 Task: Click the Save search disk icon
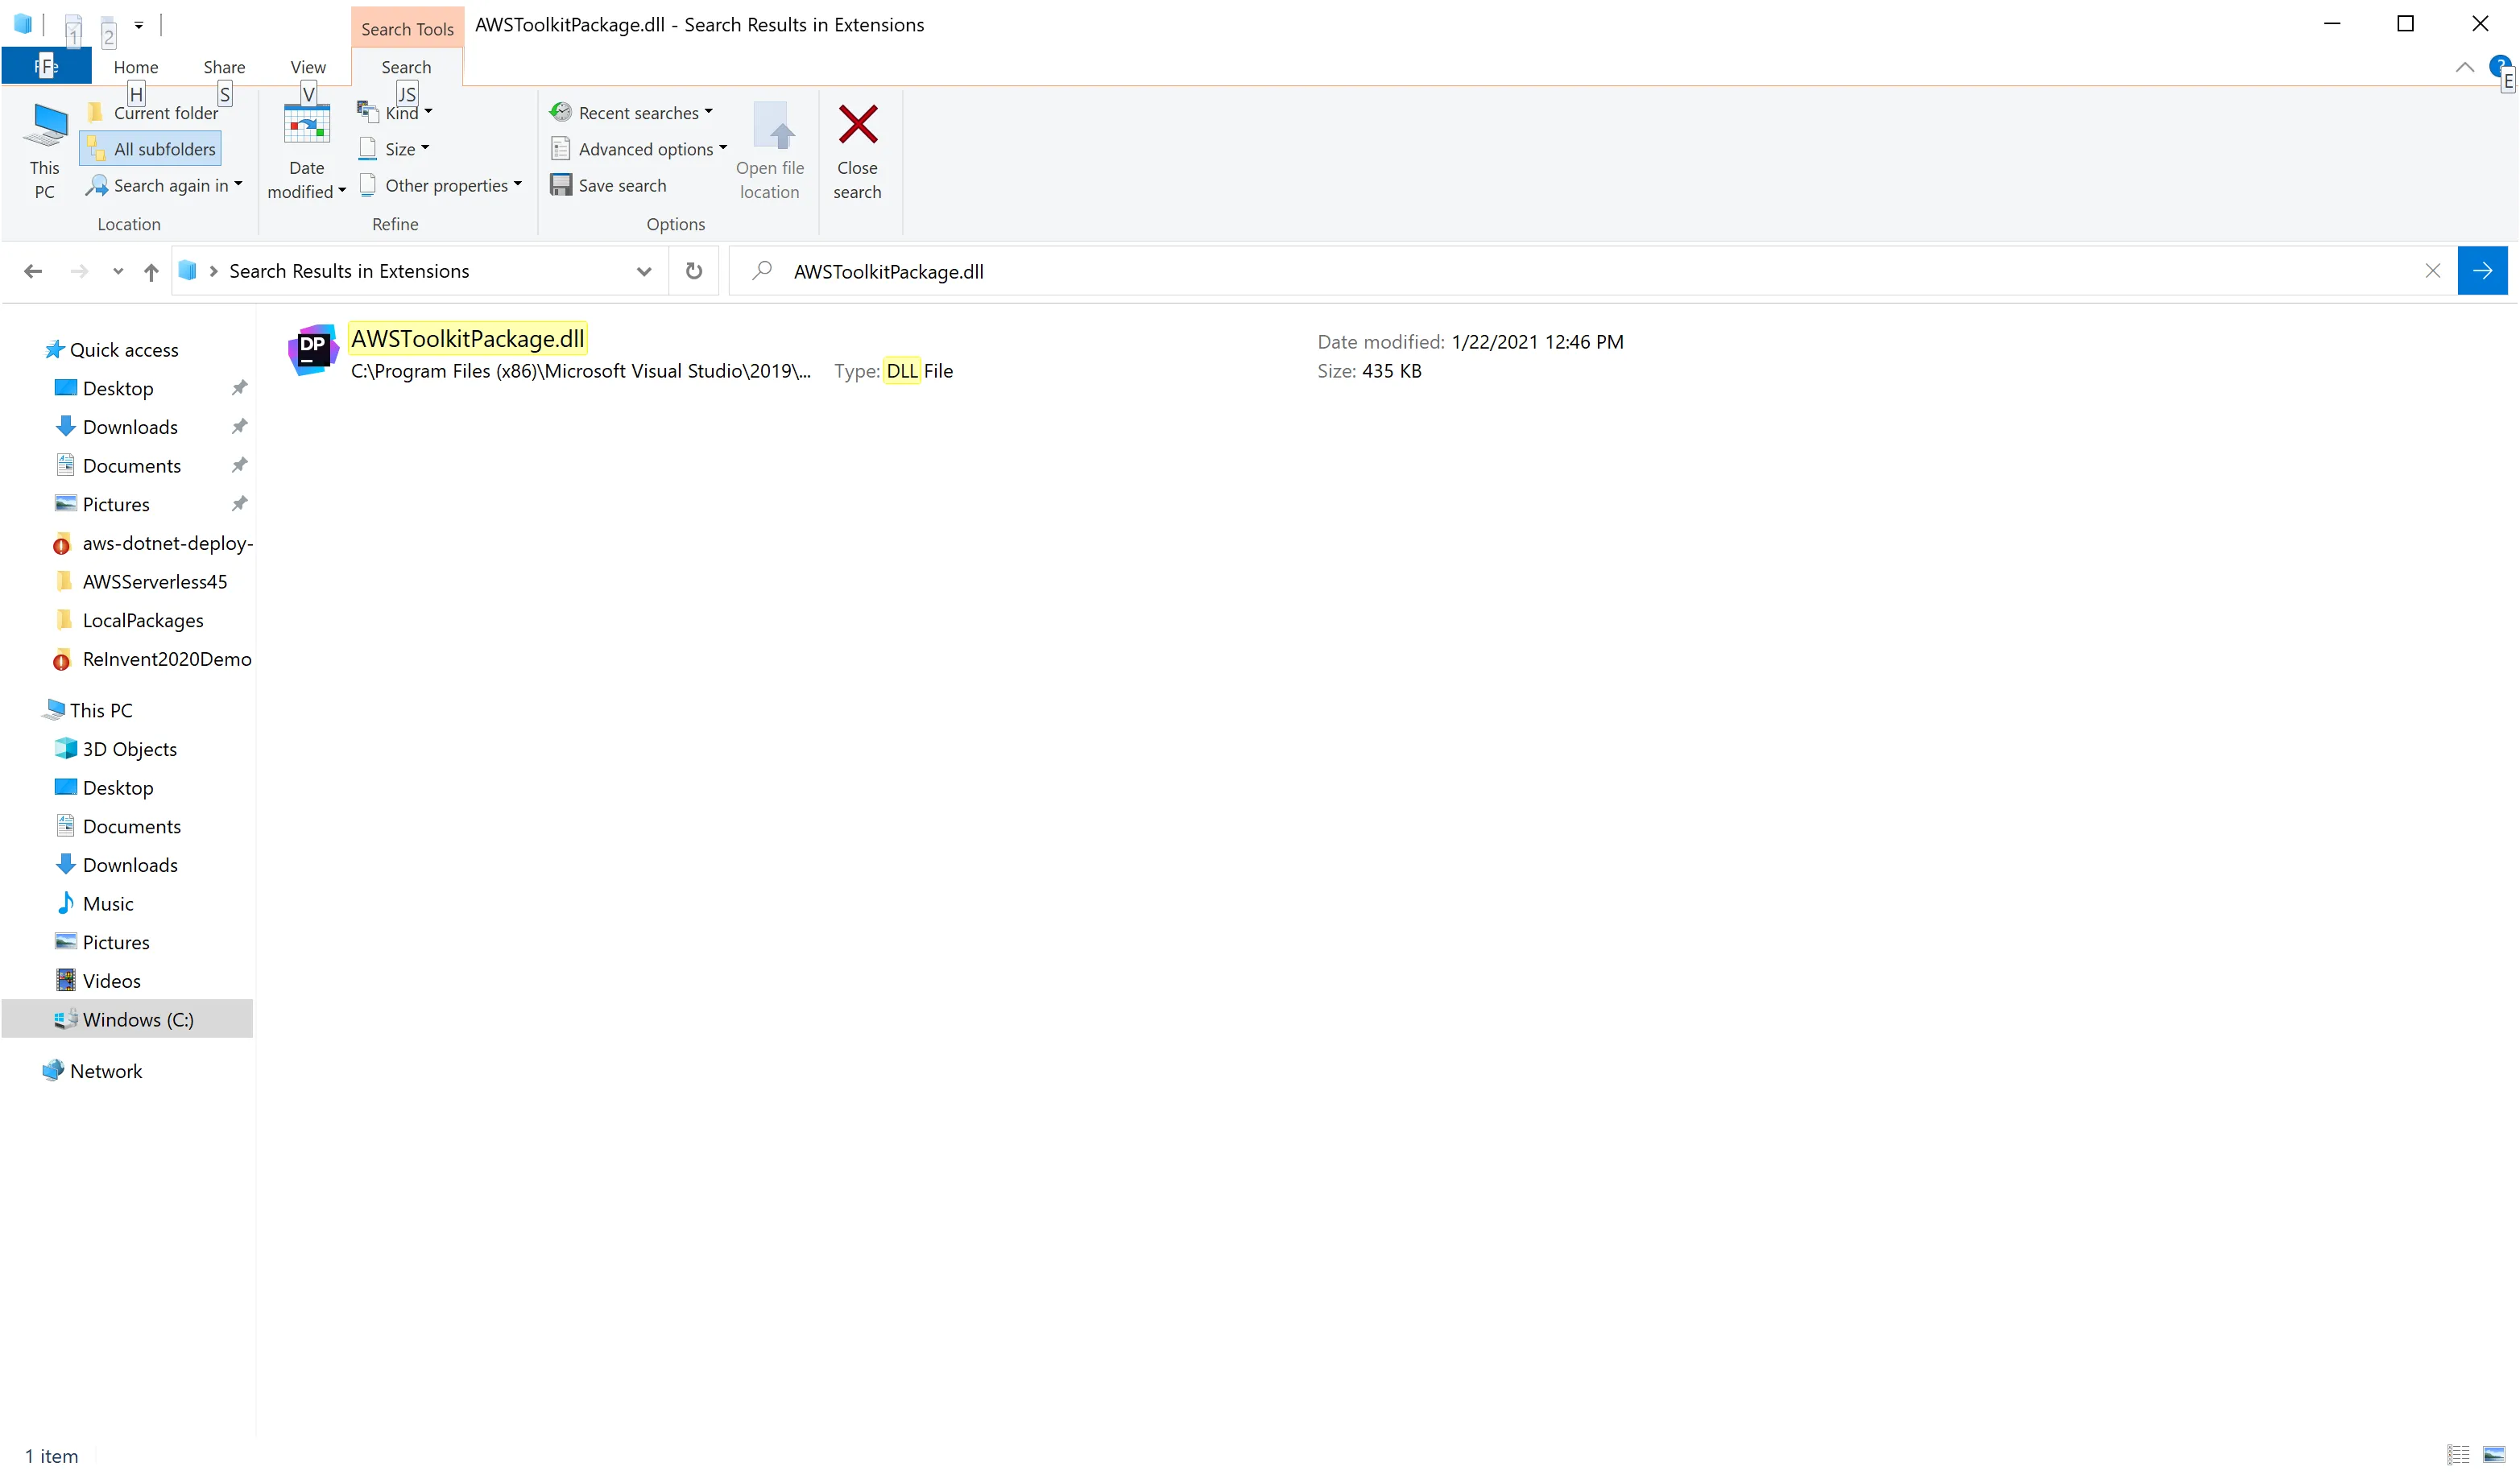[561, 185]
